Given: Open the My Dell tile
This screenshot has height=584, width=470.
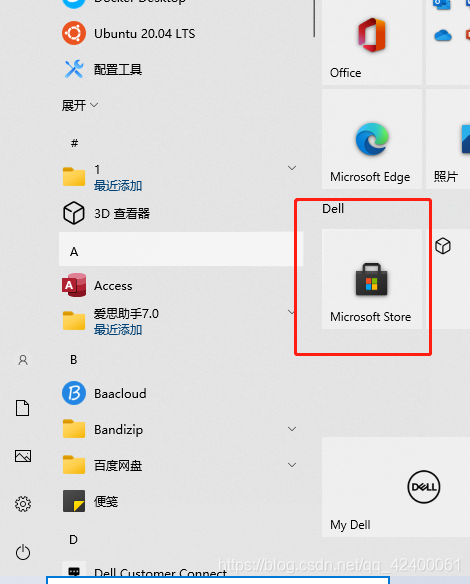Looking at the screenshot, I should click(396, 487).
